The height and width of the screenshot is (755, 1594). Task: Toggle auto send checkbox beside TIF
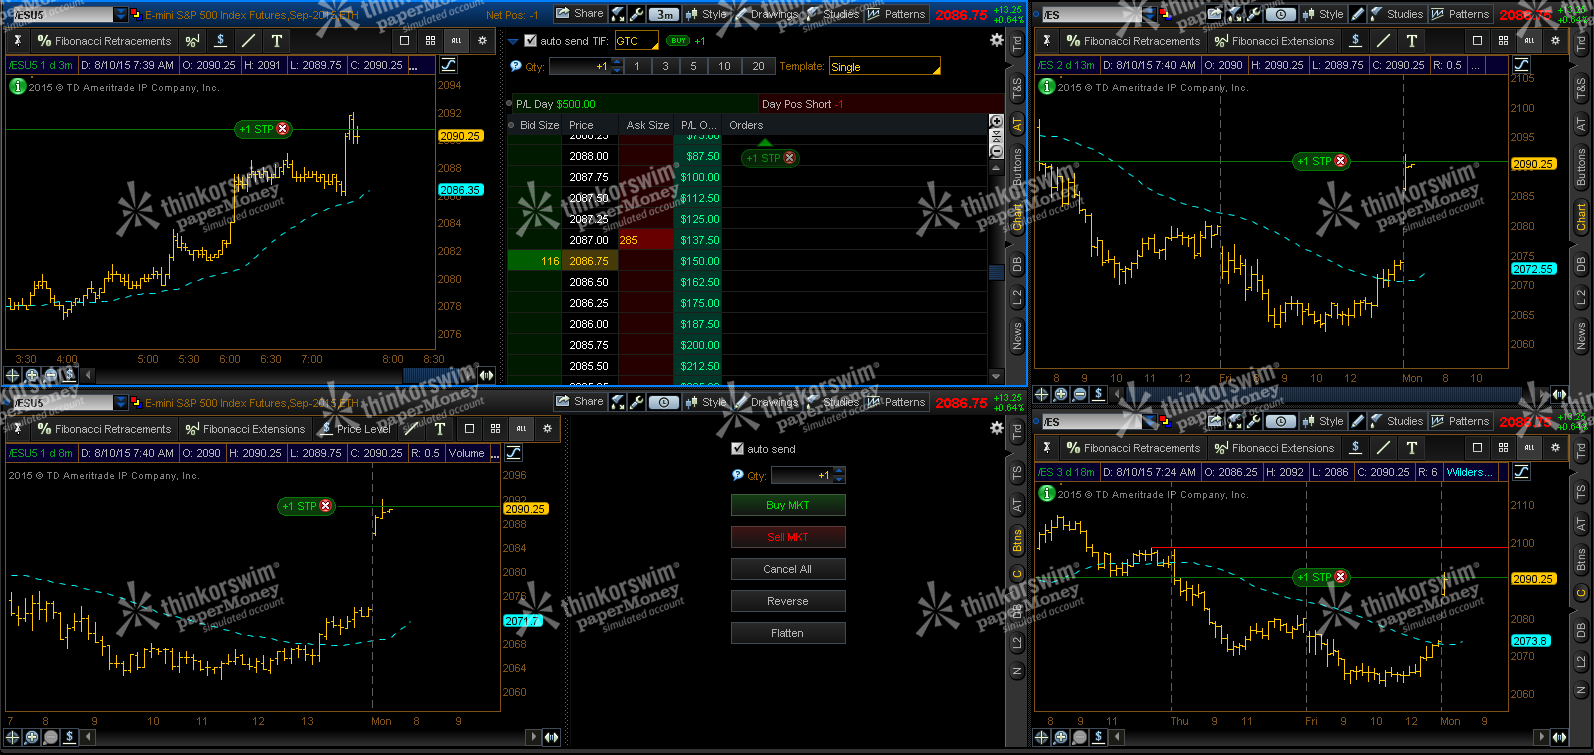click(530, 41)
